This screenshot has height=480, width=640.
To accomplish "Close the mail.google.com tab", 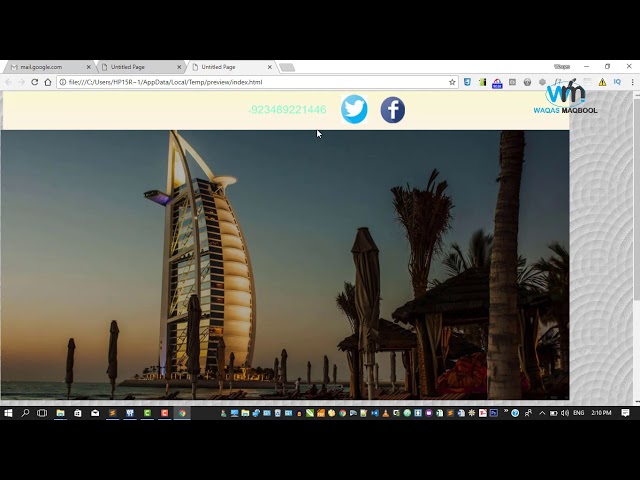I will click(89, 67).
